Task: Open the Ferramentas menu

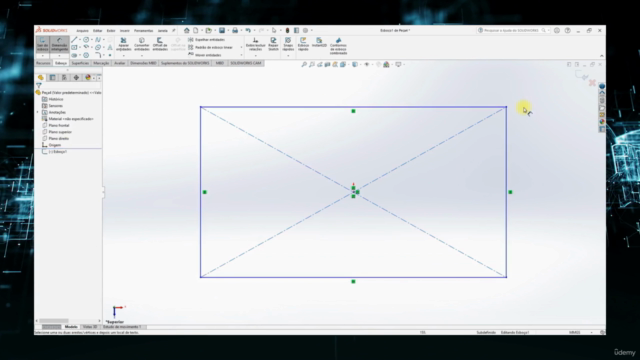Action: click(143, 31)
